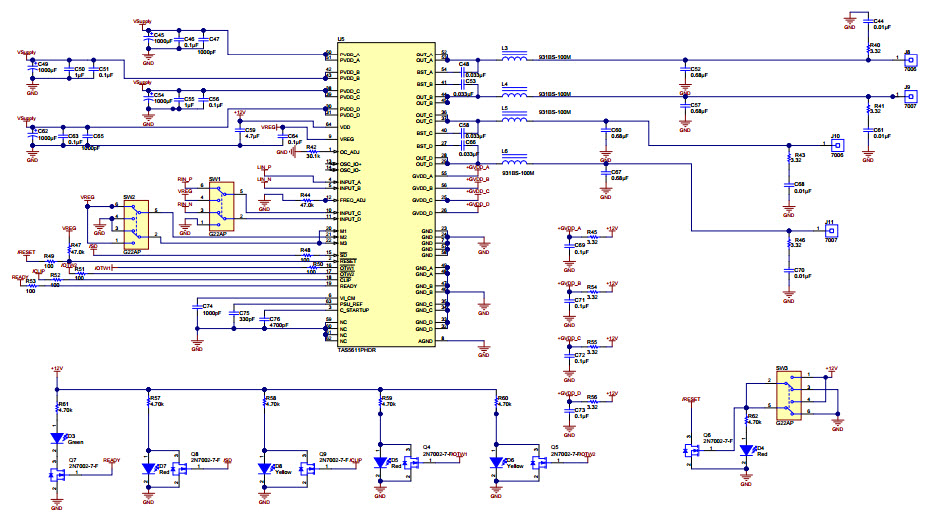
Task: Select the red LED D7
Action: click(x=149, y=468)
